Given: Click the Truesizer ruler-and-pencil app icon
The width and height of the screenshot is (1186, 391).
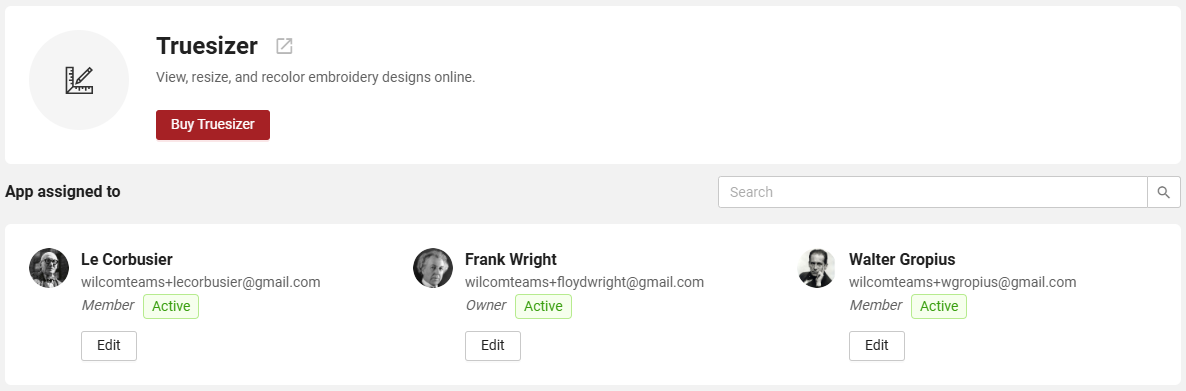Looking at the screenshot, I should [x=79, y=80].
